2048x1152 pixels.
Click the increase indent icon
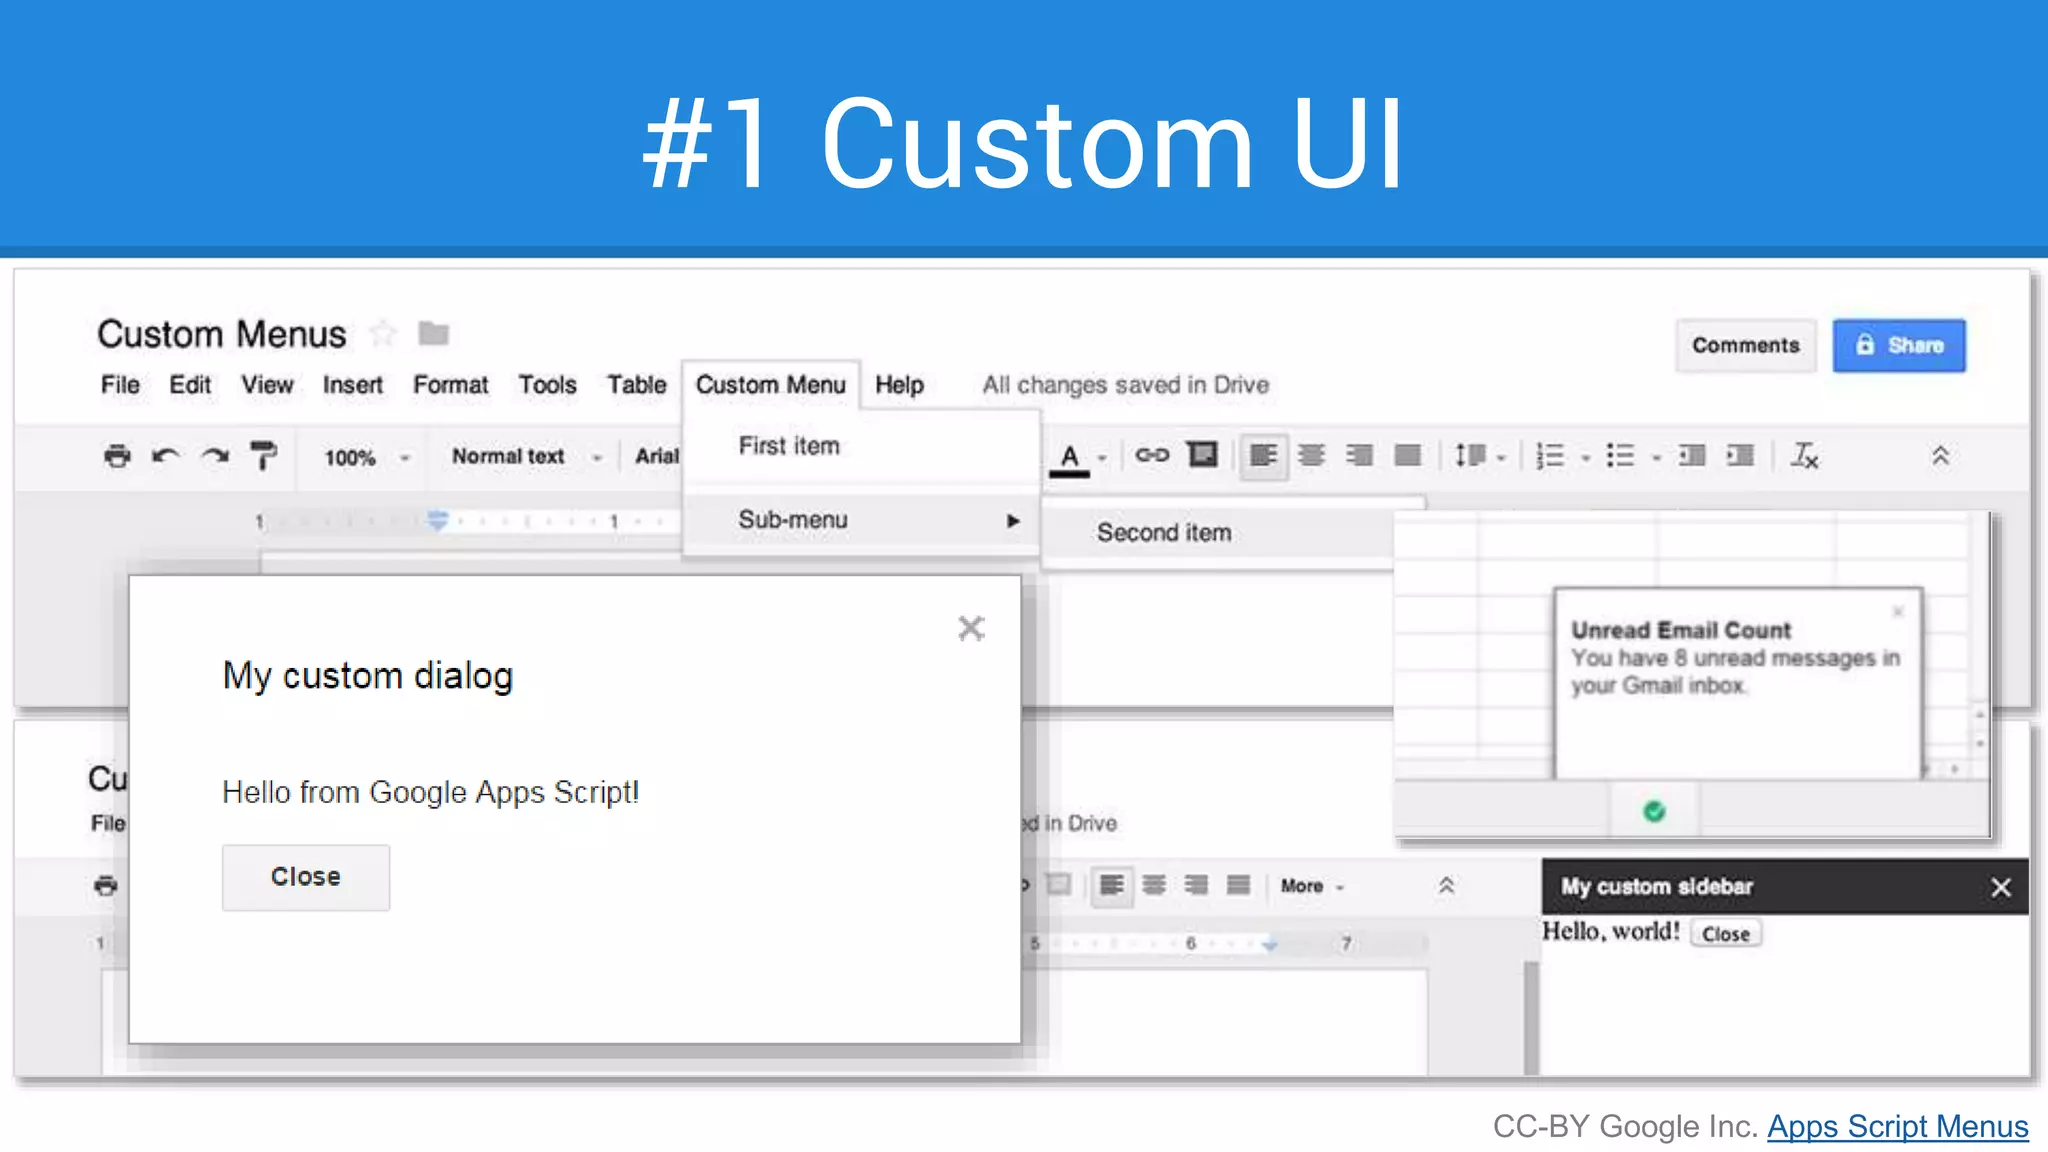coord(1740,456)
